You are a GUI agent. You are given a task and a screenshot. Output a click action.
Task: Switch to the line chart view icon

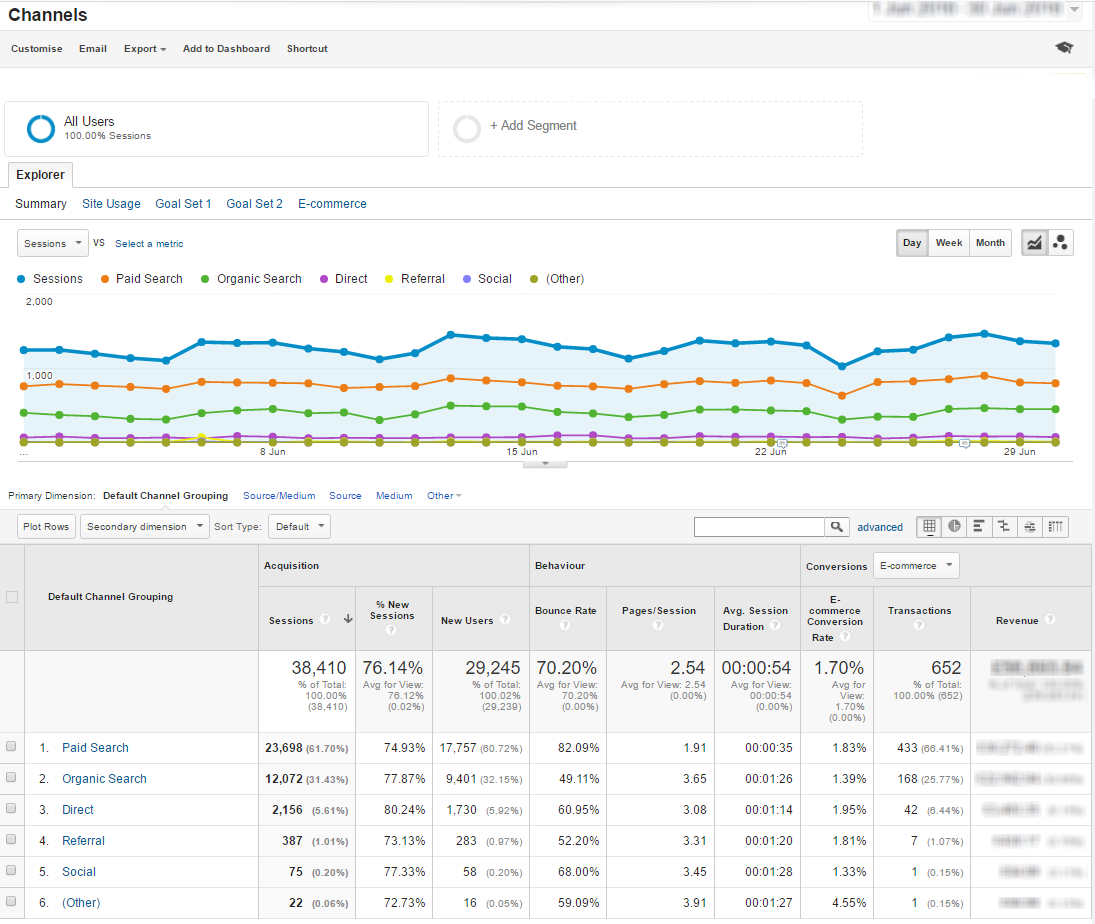coord(1034,243)
